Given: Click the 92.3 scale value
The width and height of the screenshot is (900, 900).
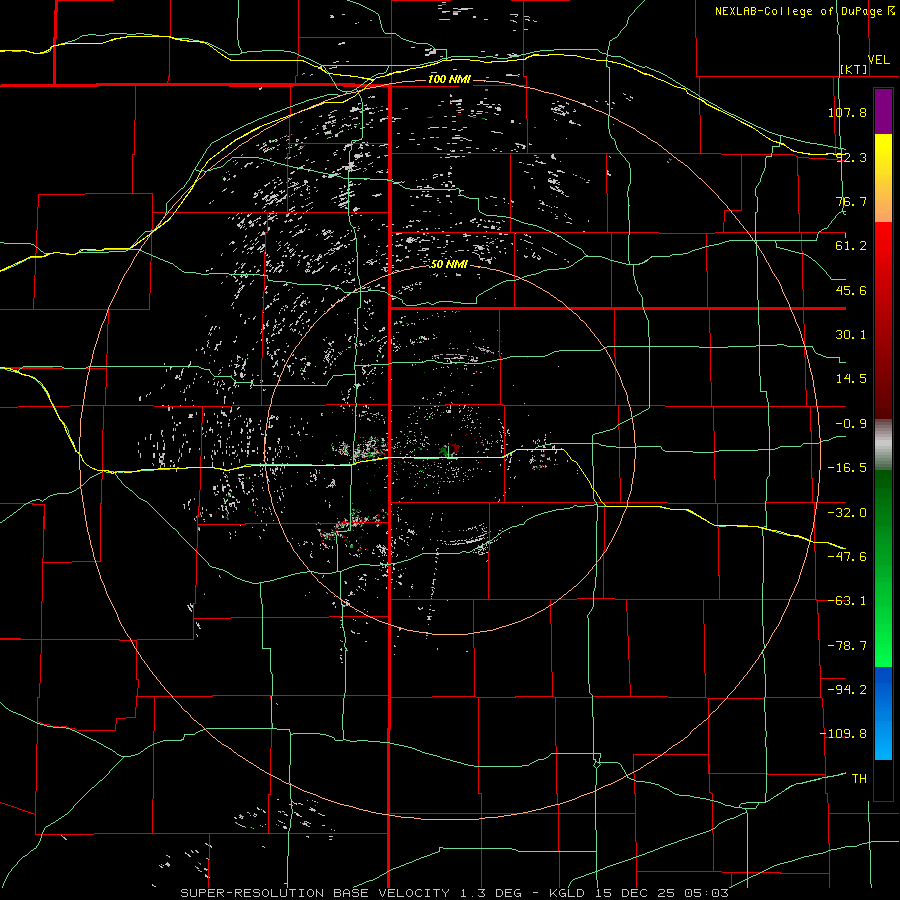Looking at the screenshot, I should [x=851, y=157].
